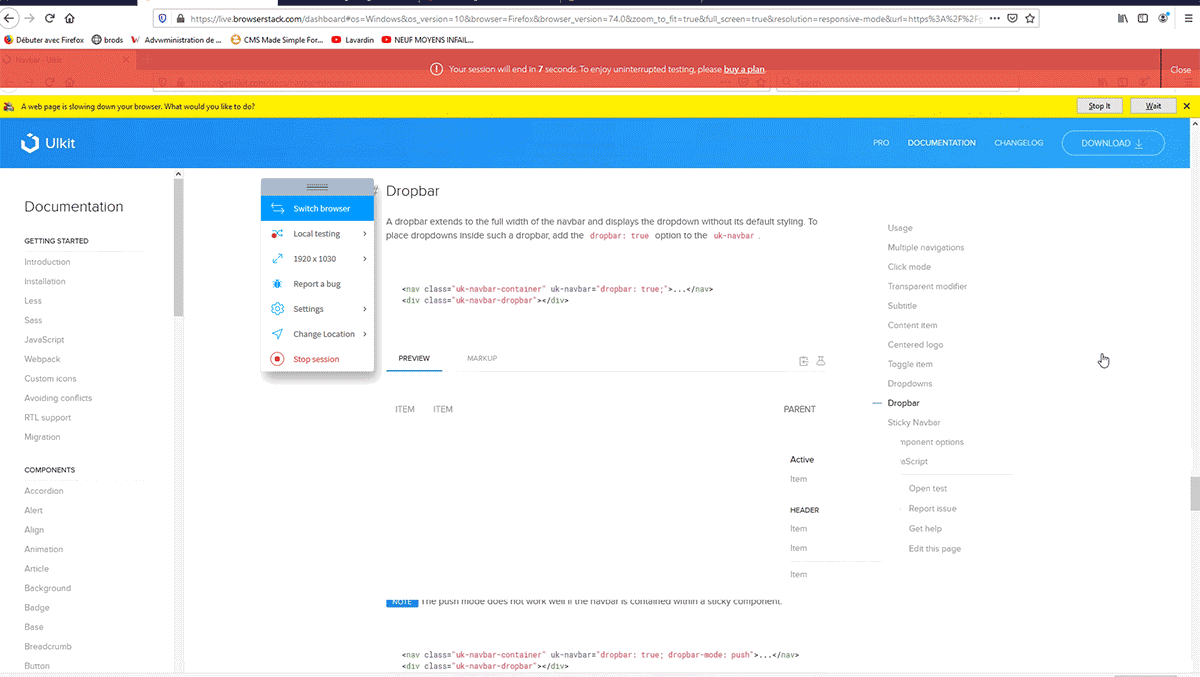The width and height of the screenshot is (1200, 677).
Task: Open DOCUMENTATION in the Ulkit navbar
Action: tap(941, 142)
